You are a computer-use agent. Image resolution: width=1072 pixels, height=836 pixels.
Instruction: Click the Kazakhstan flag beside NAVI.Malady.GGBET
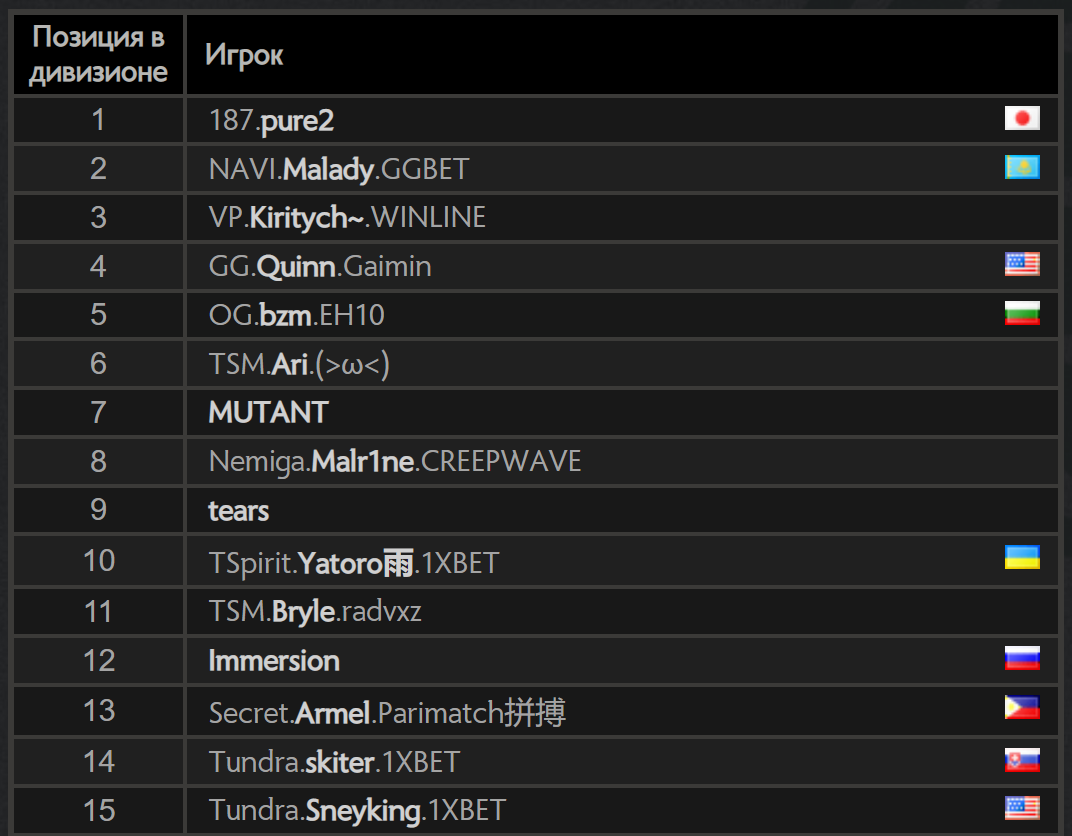tap(1022, 167)
